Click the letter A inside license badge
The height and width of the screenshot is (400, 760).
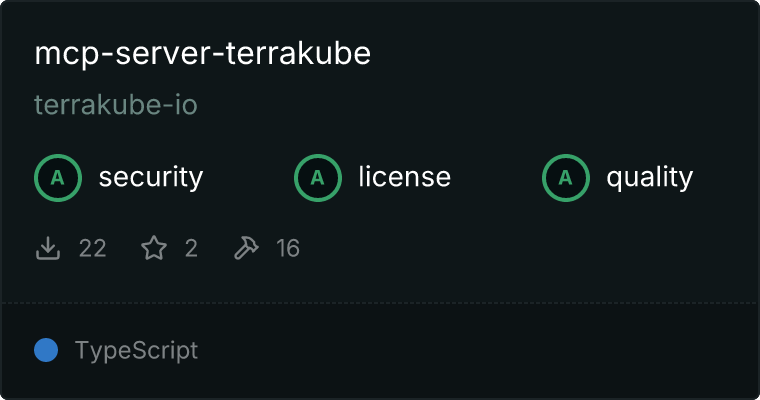(317, 178)
